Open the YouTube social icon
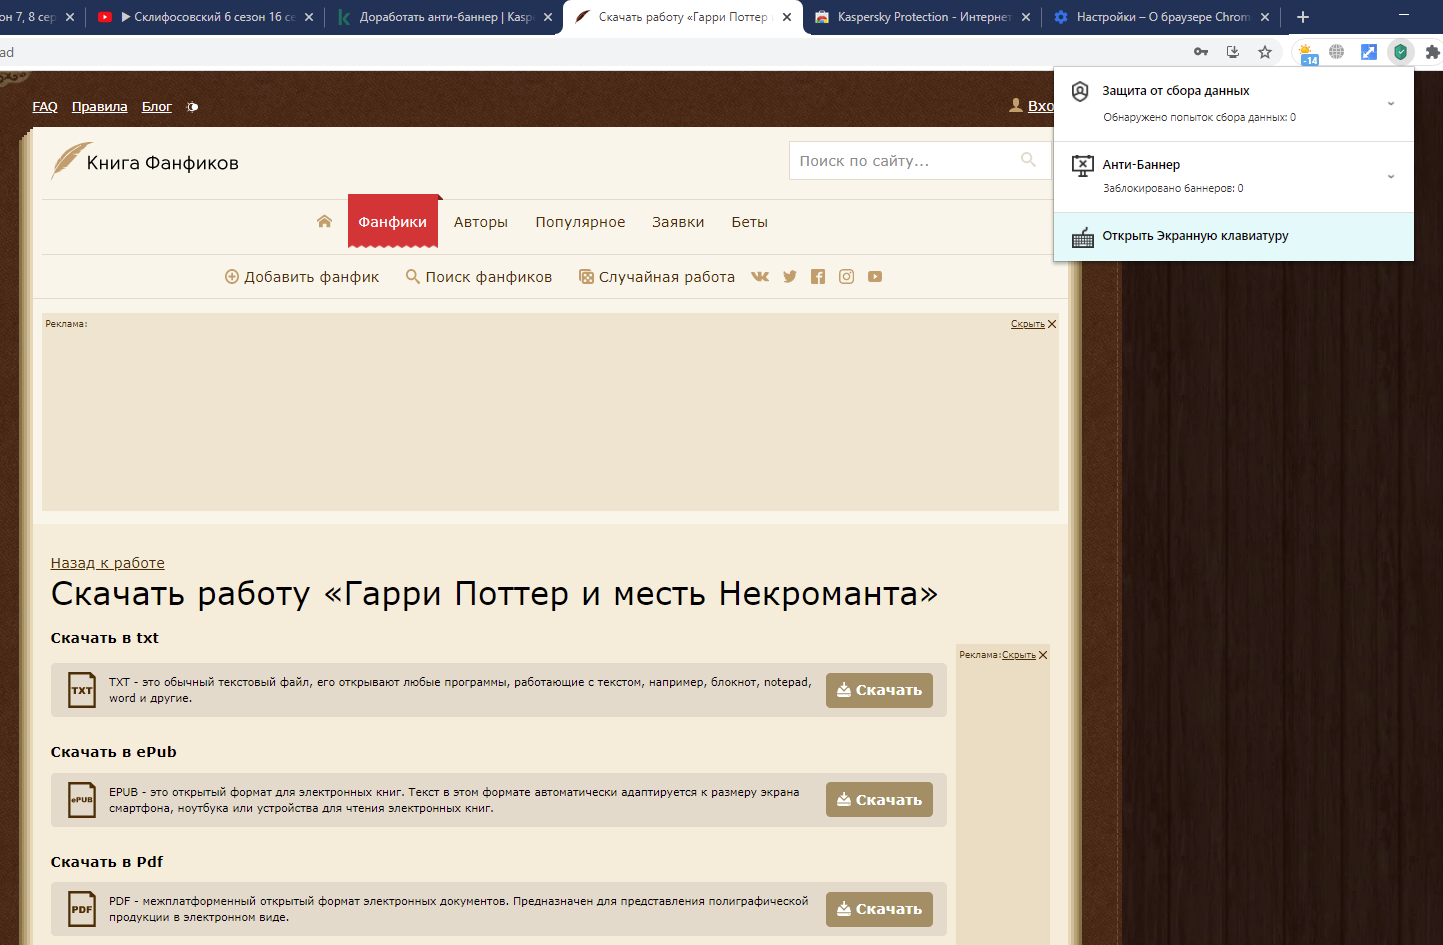This screenshot has width=1443, height=945. click(x=875, y=277)
